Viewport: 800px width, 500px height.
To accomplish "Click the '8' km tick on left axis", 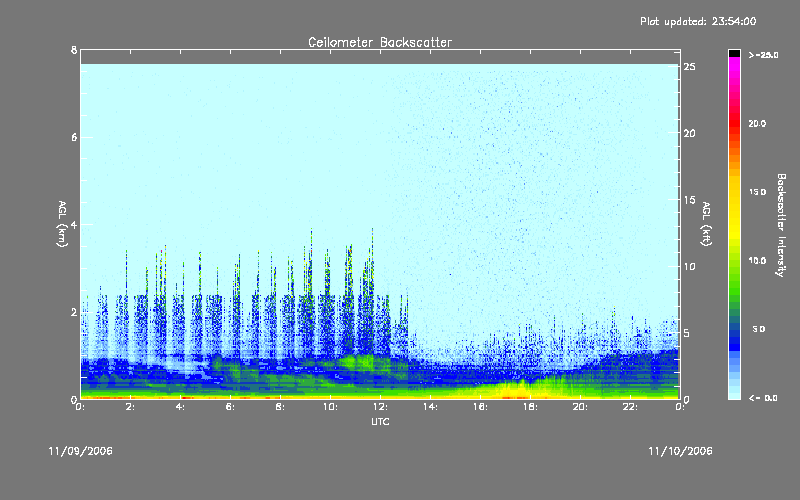I will (74, 50).
